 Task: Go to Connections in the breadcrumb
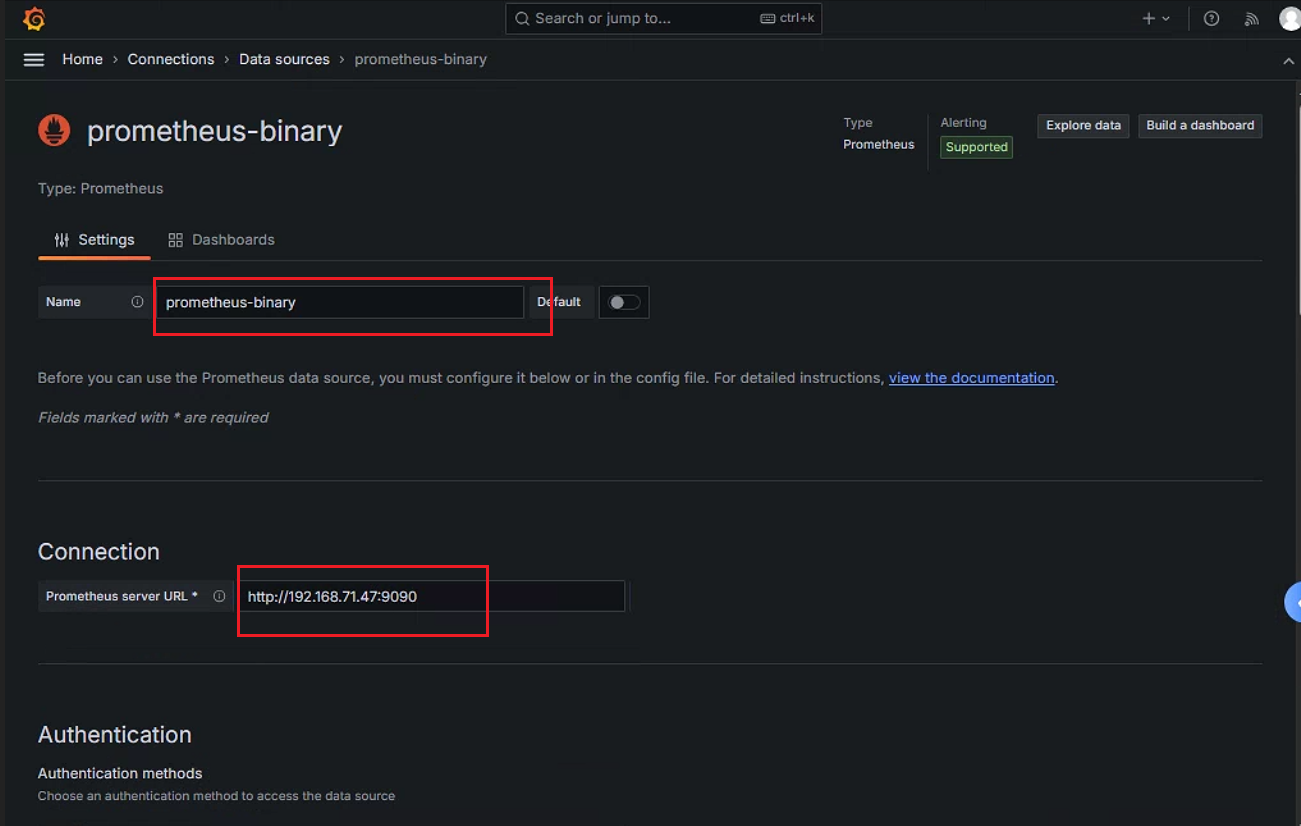(x=171, y=60)
